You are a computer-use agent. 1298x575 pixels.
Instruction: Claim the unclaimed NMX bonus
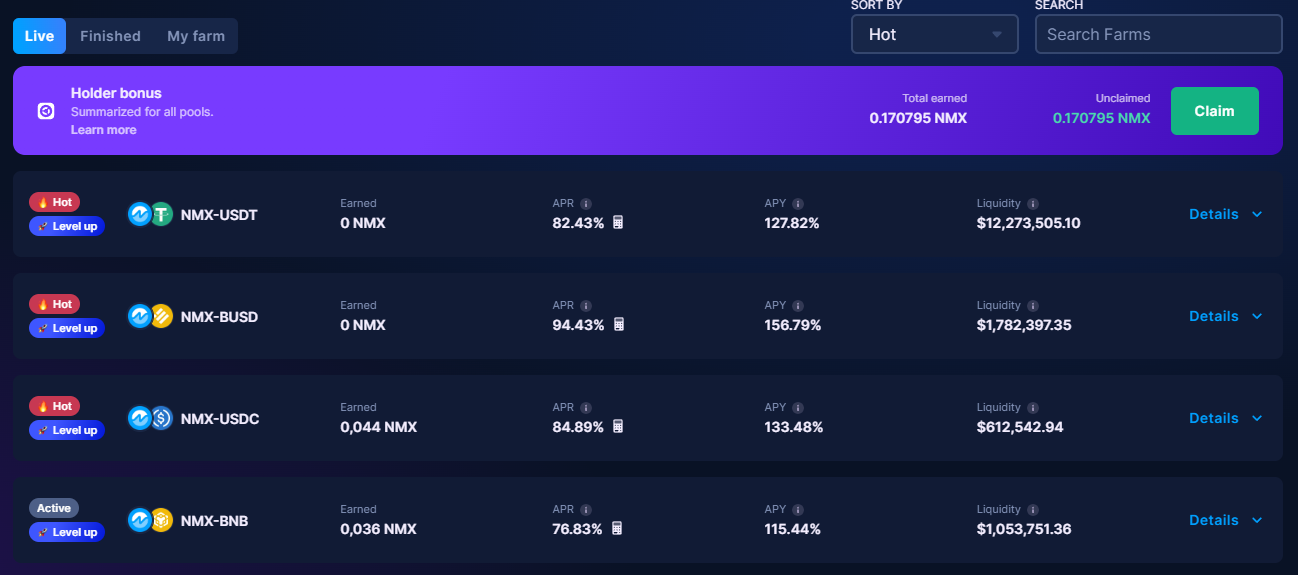[x=1214, y=111]
